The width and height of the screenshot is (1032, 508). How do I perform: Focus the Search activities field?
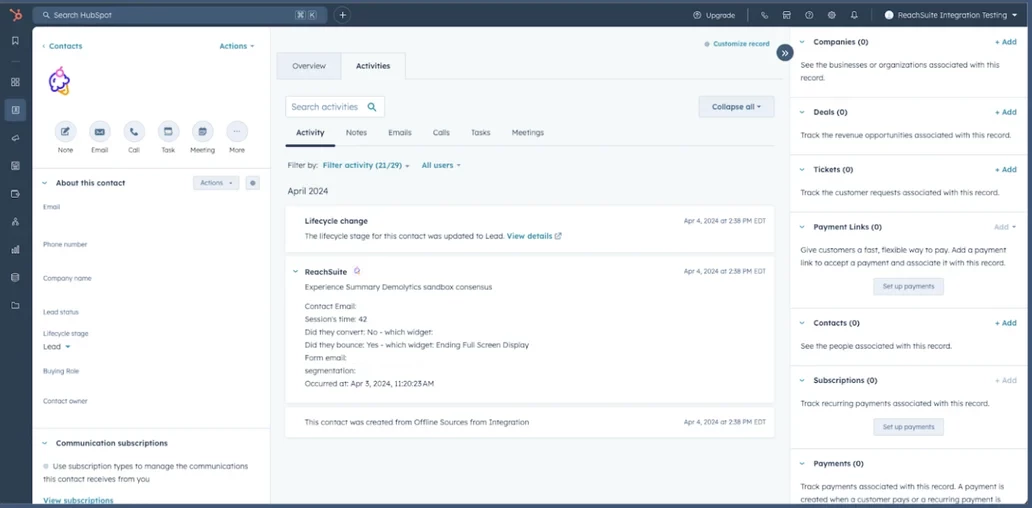pyautogui.click(x=335, y=107)
